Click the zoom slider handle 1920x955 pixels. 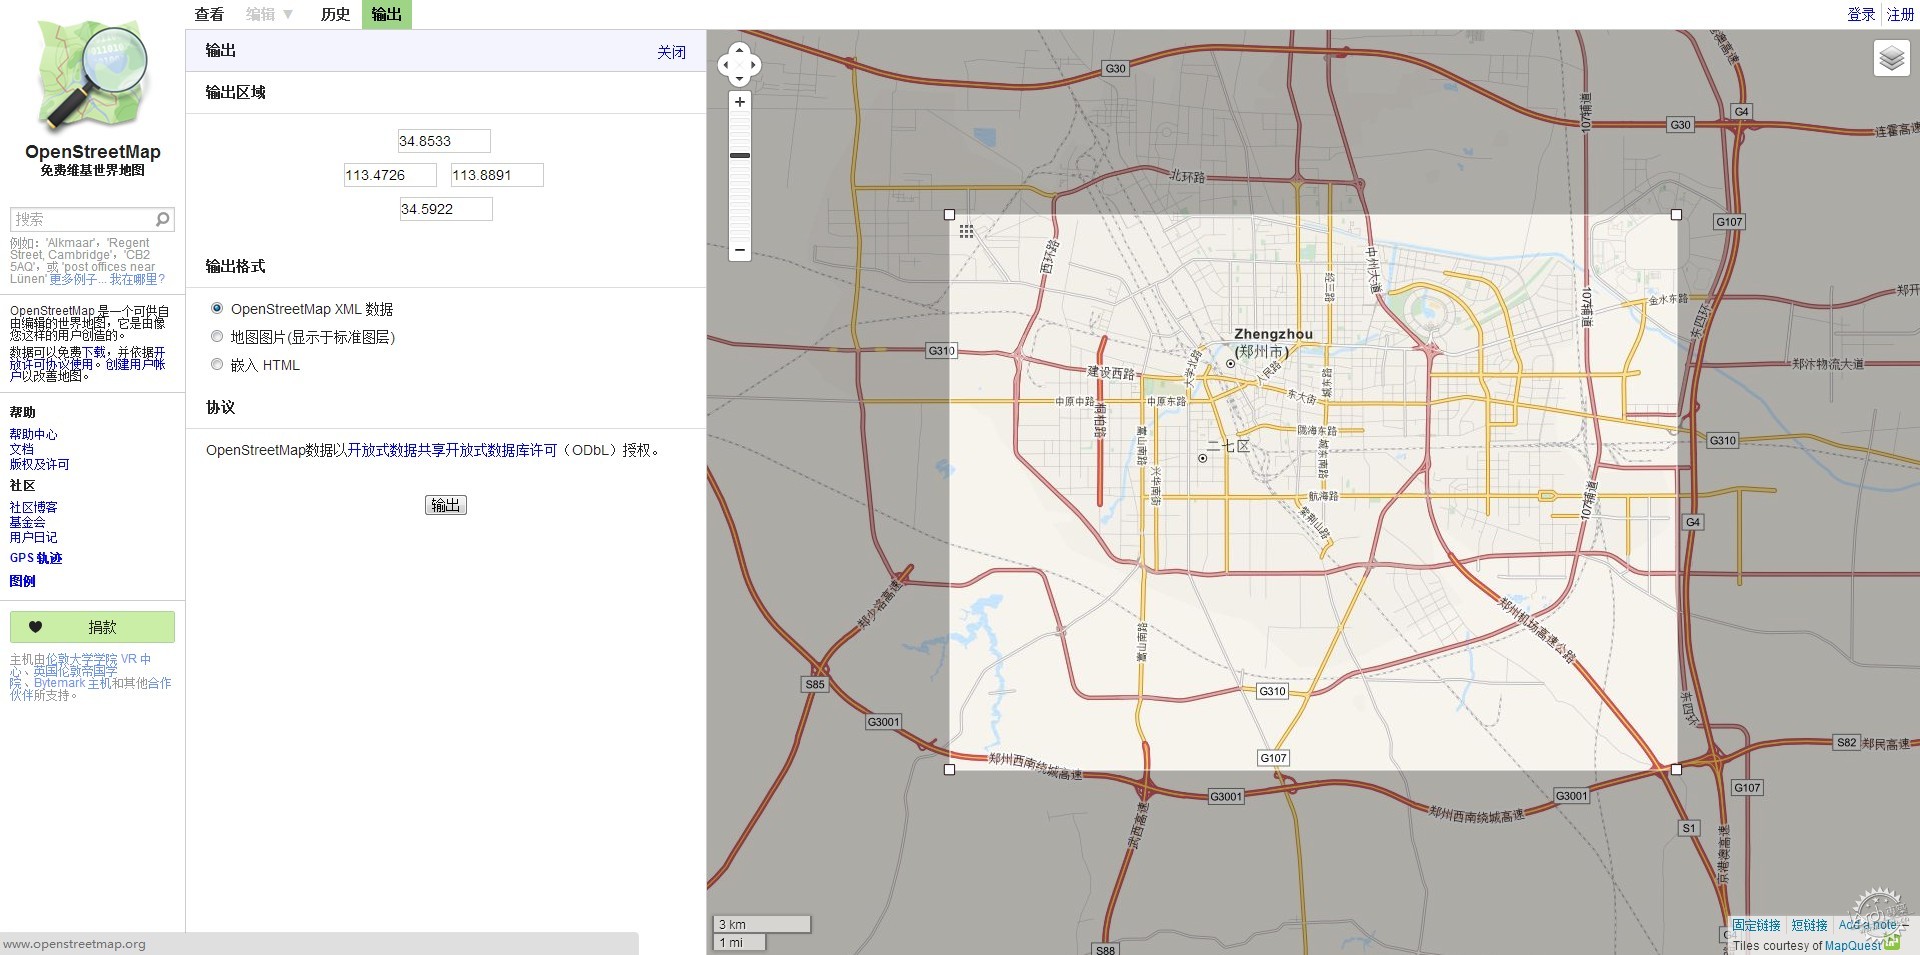pos(740,155)
